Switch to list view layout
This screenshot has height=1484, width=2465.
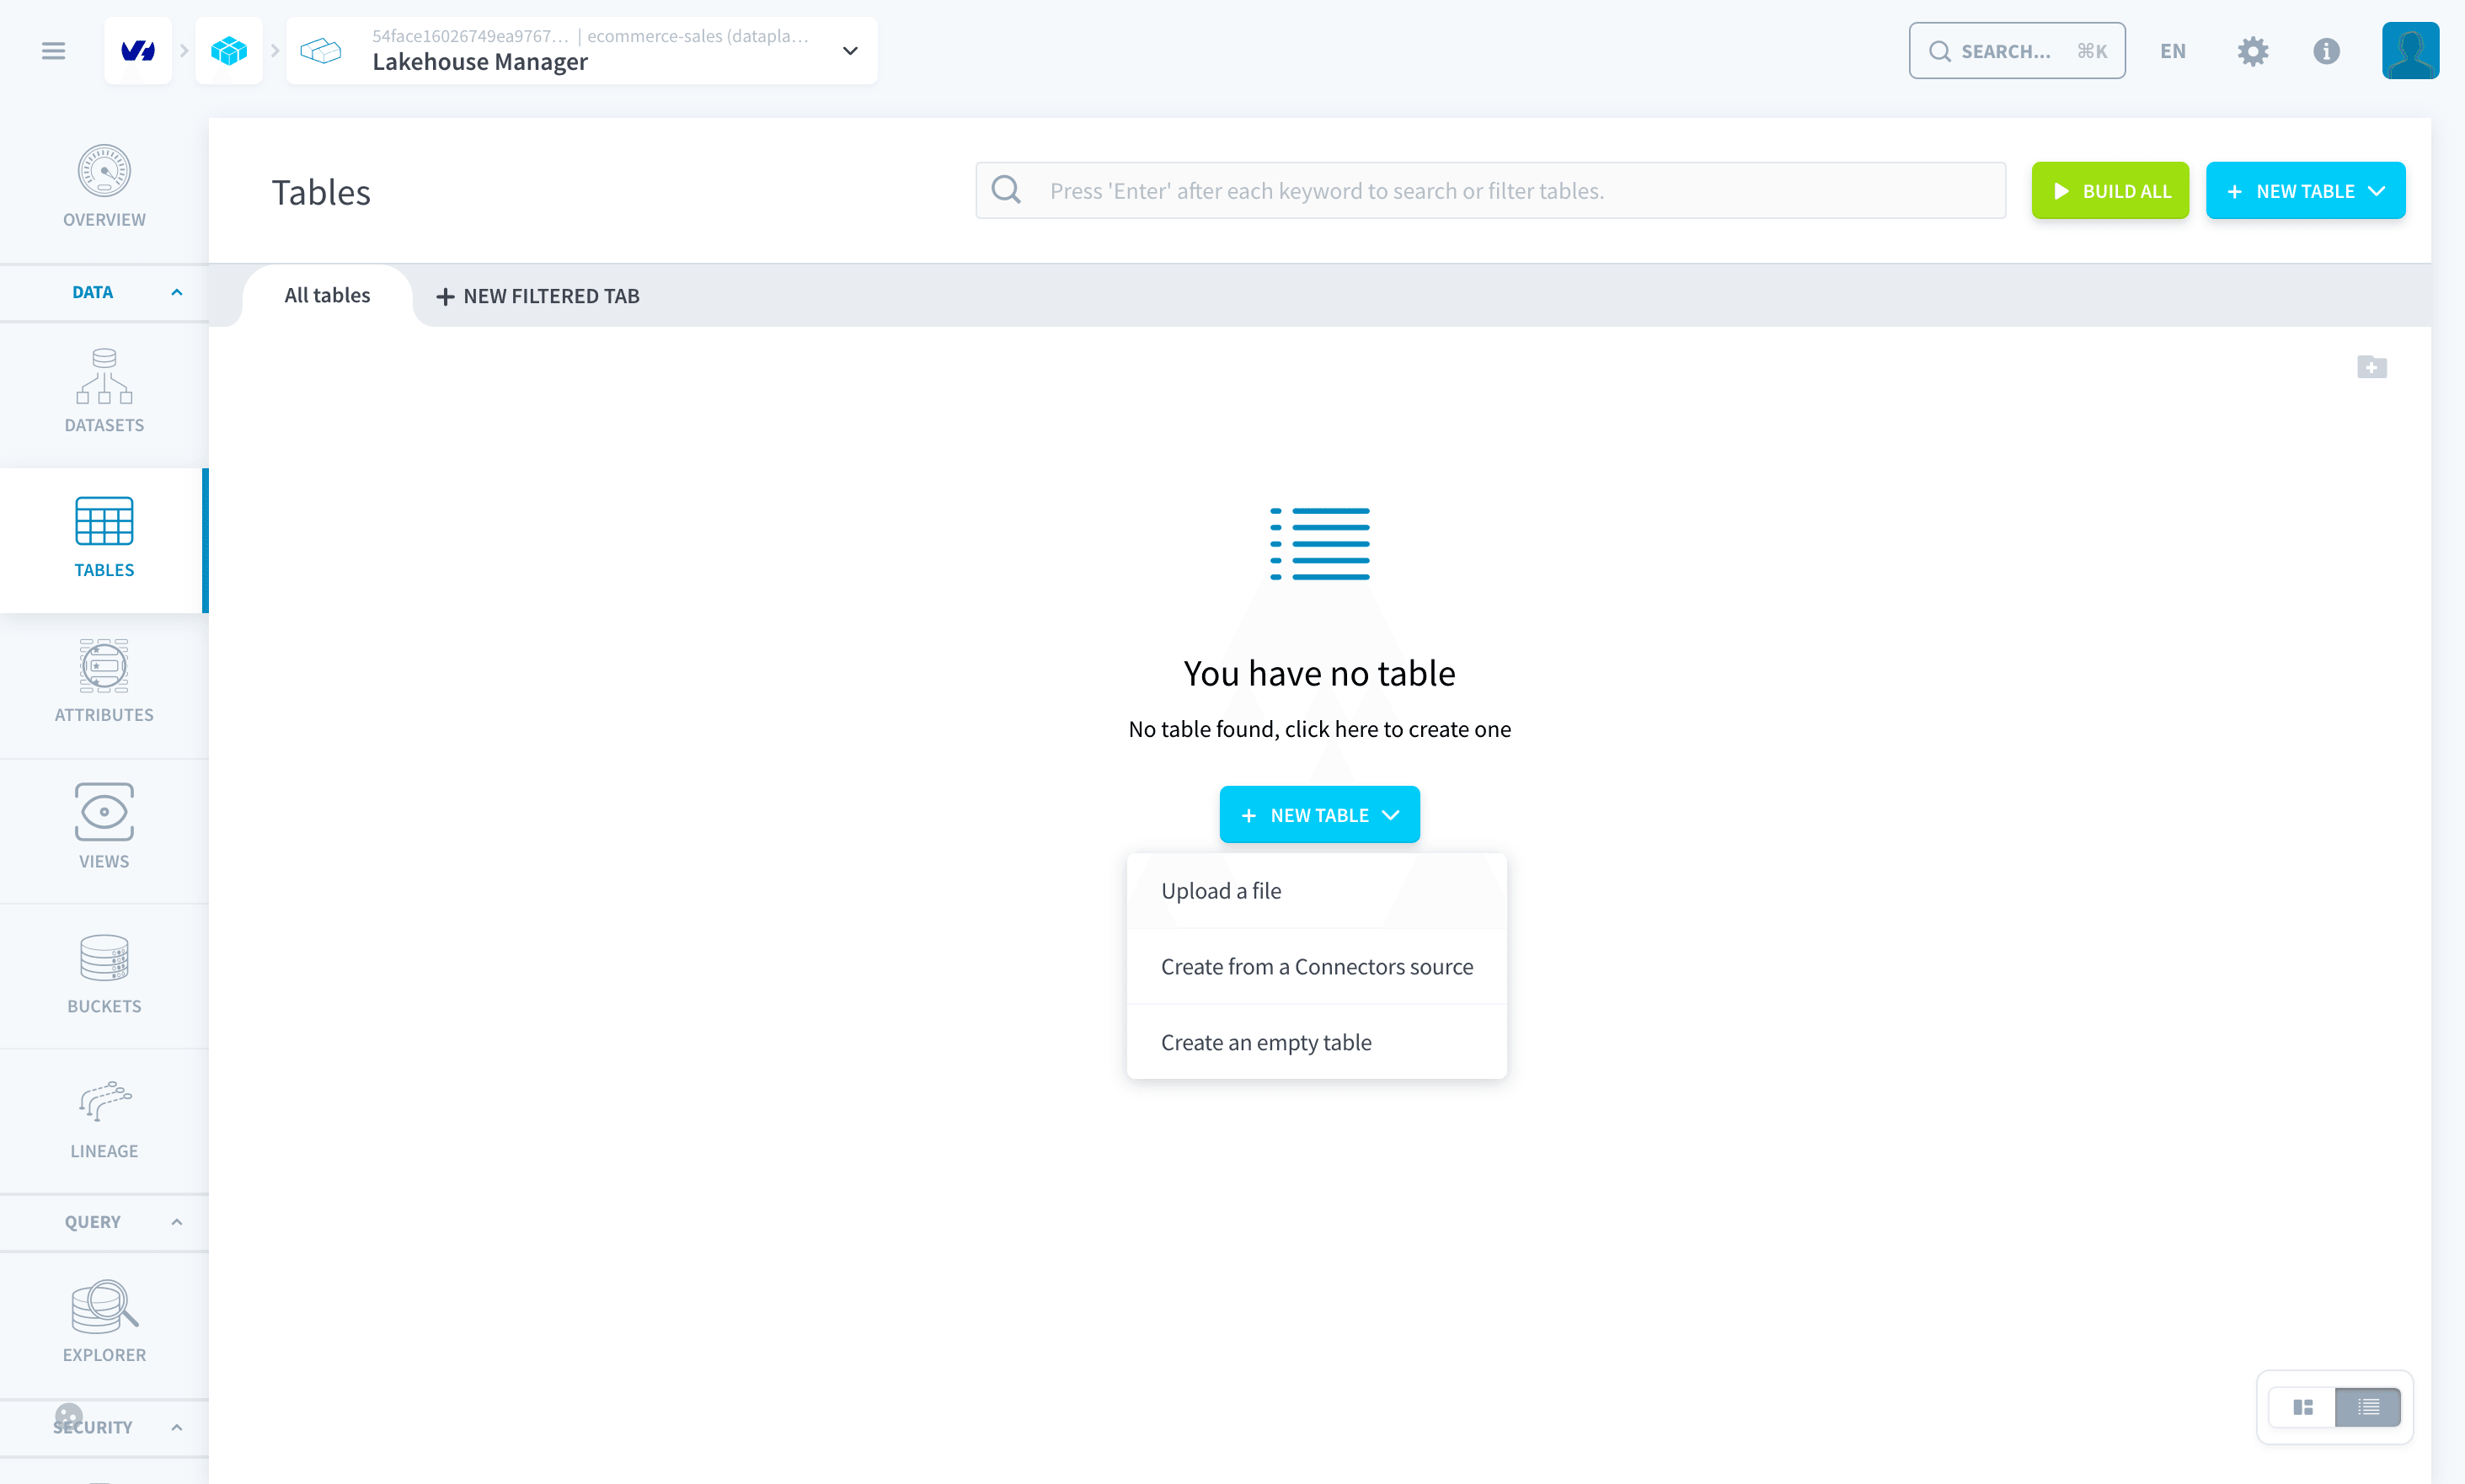coord(2368,1407)
